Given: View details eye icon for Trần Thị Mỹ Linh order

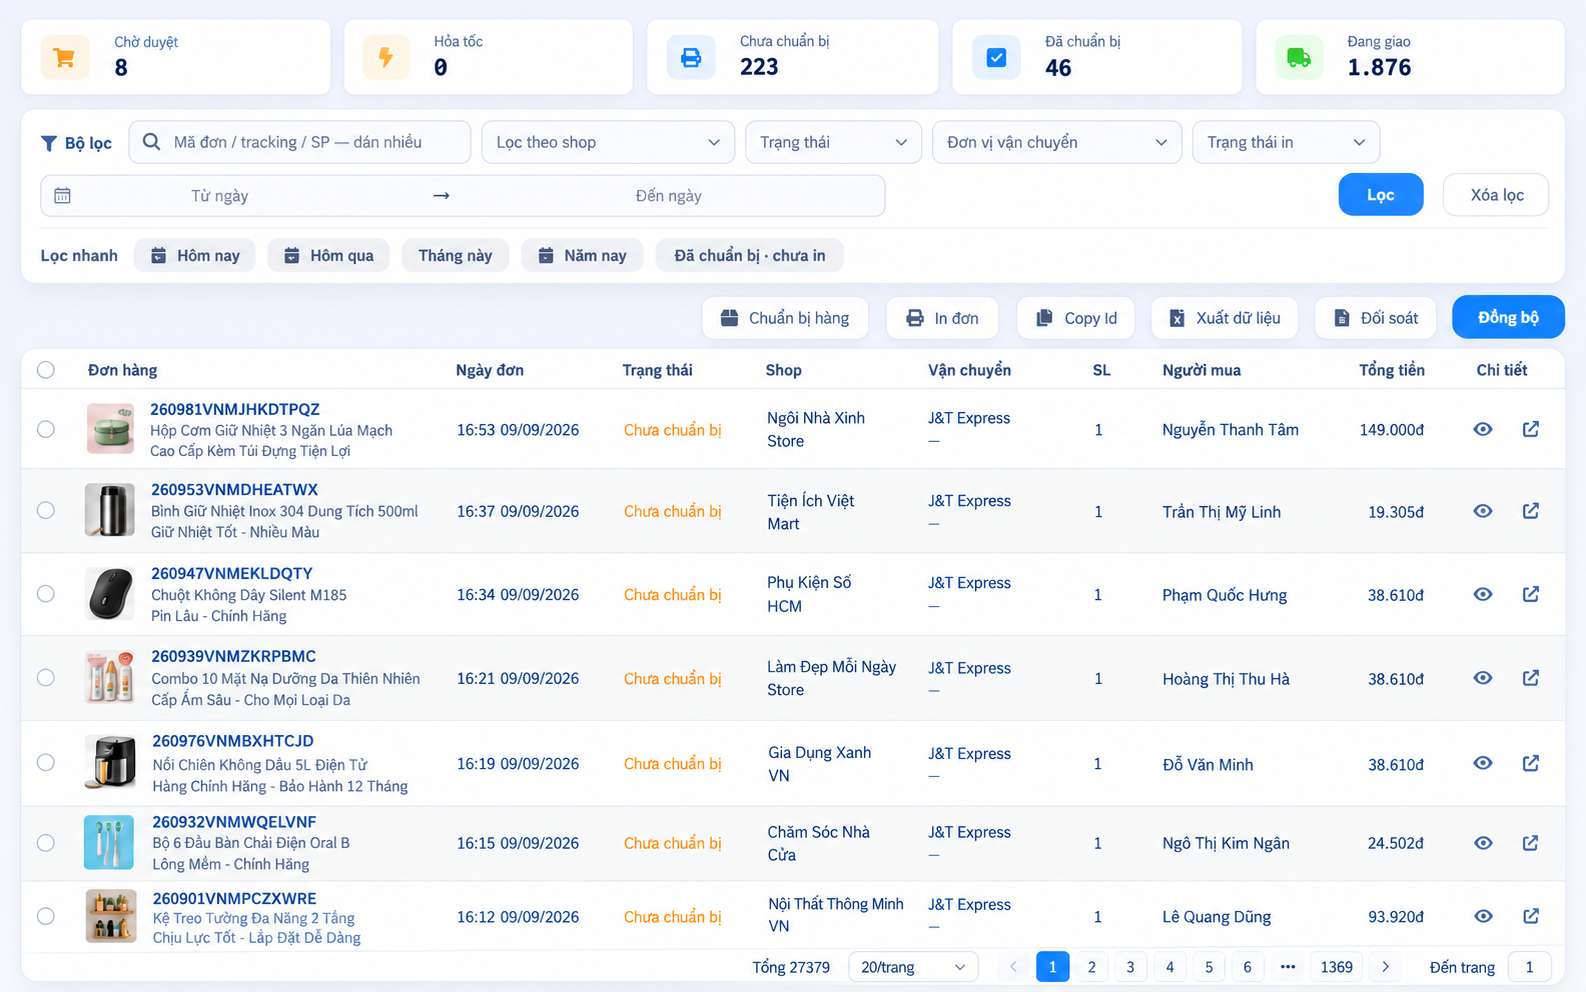Looking at the screenshot, I should click(x=1483, y=511).
